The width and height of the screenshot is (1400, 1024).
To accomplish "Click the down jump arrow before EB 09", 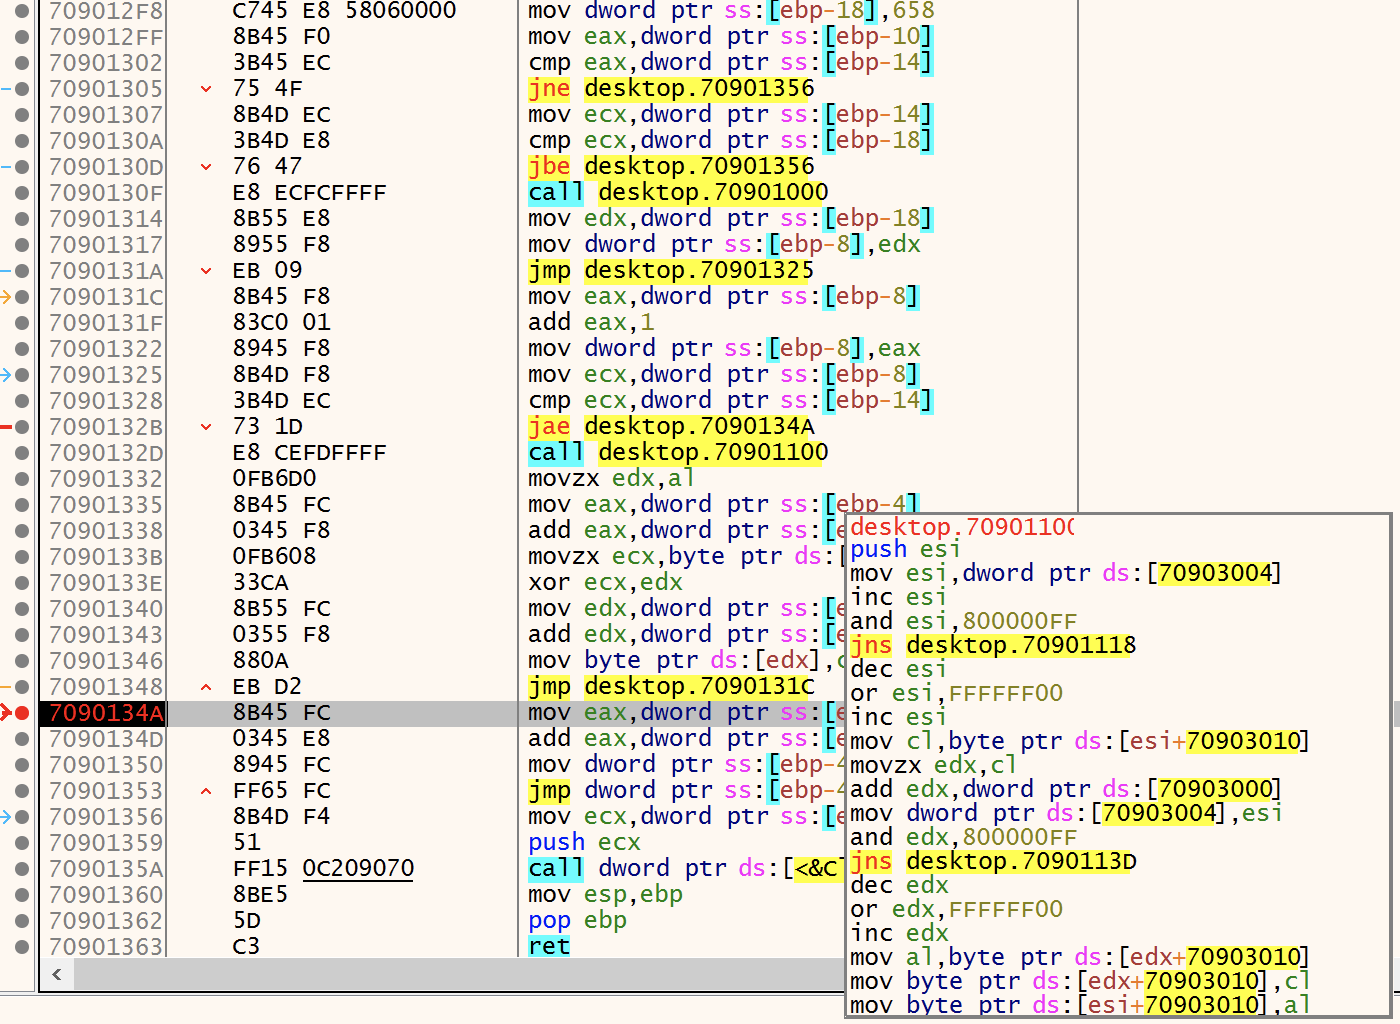I will point(206,271).
